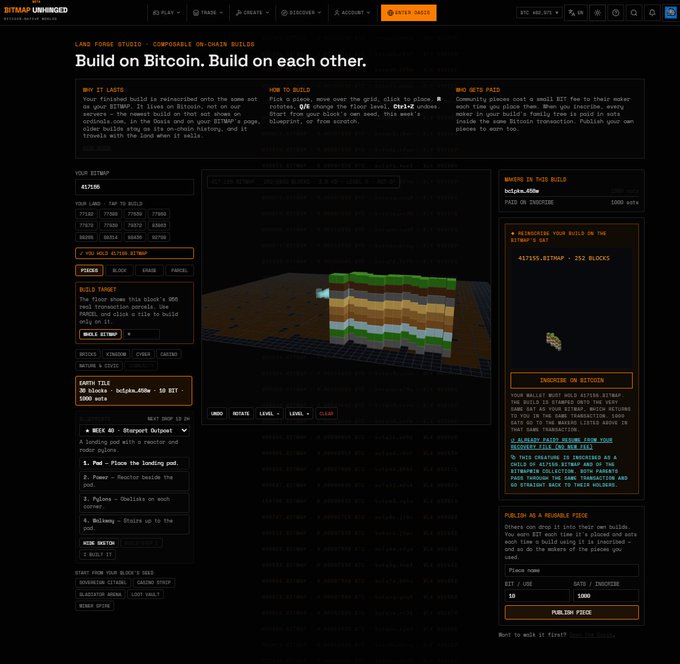The height and width of the screenshot is (664, 680).
Task: Toggle the light/dark theme sun icon
Action: point(597,13)
